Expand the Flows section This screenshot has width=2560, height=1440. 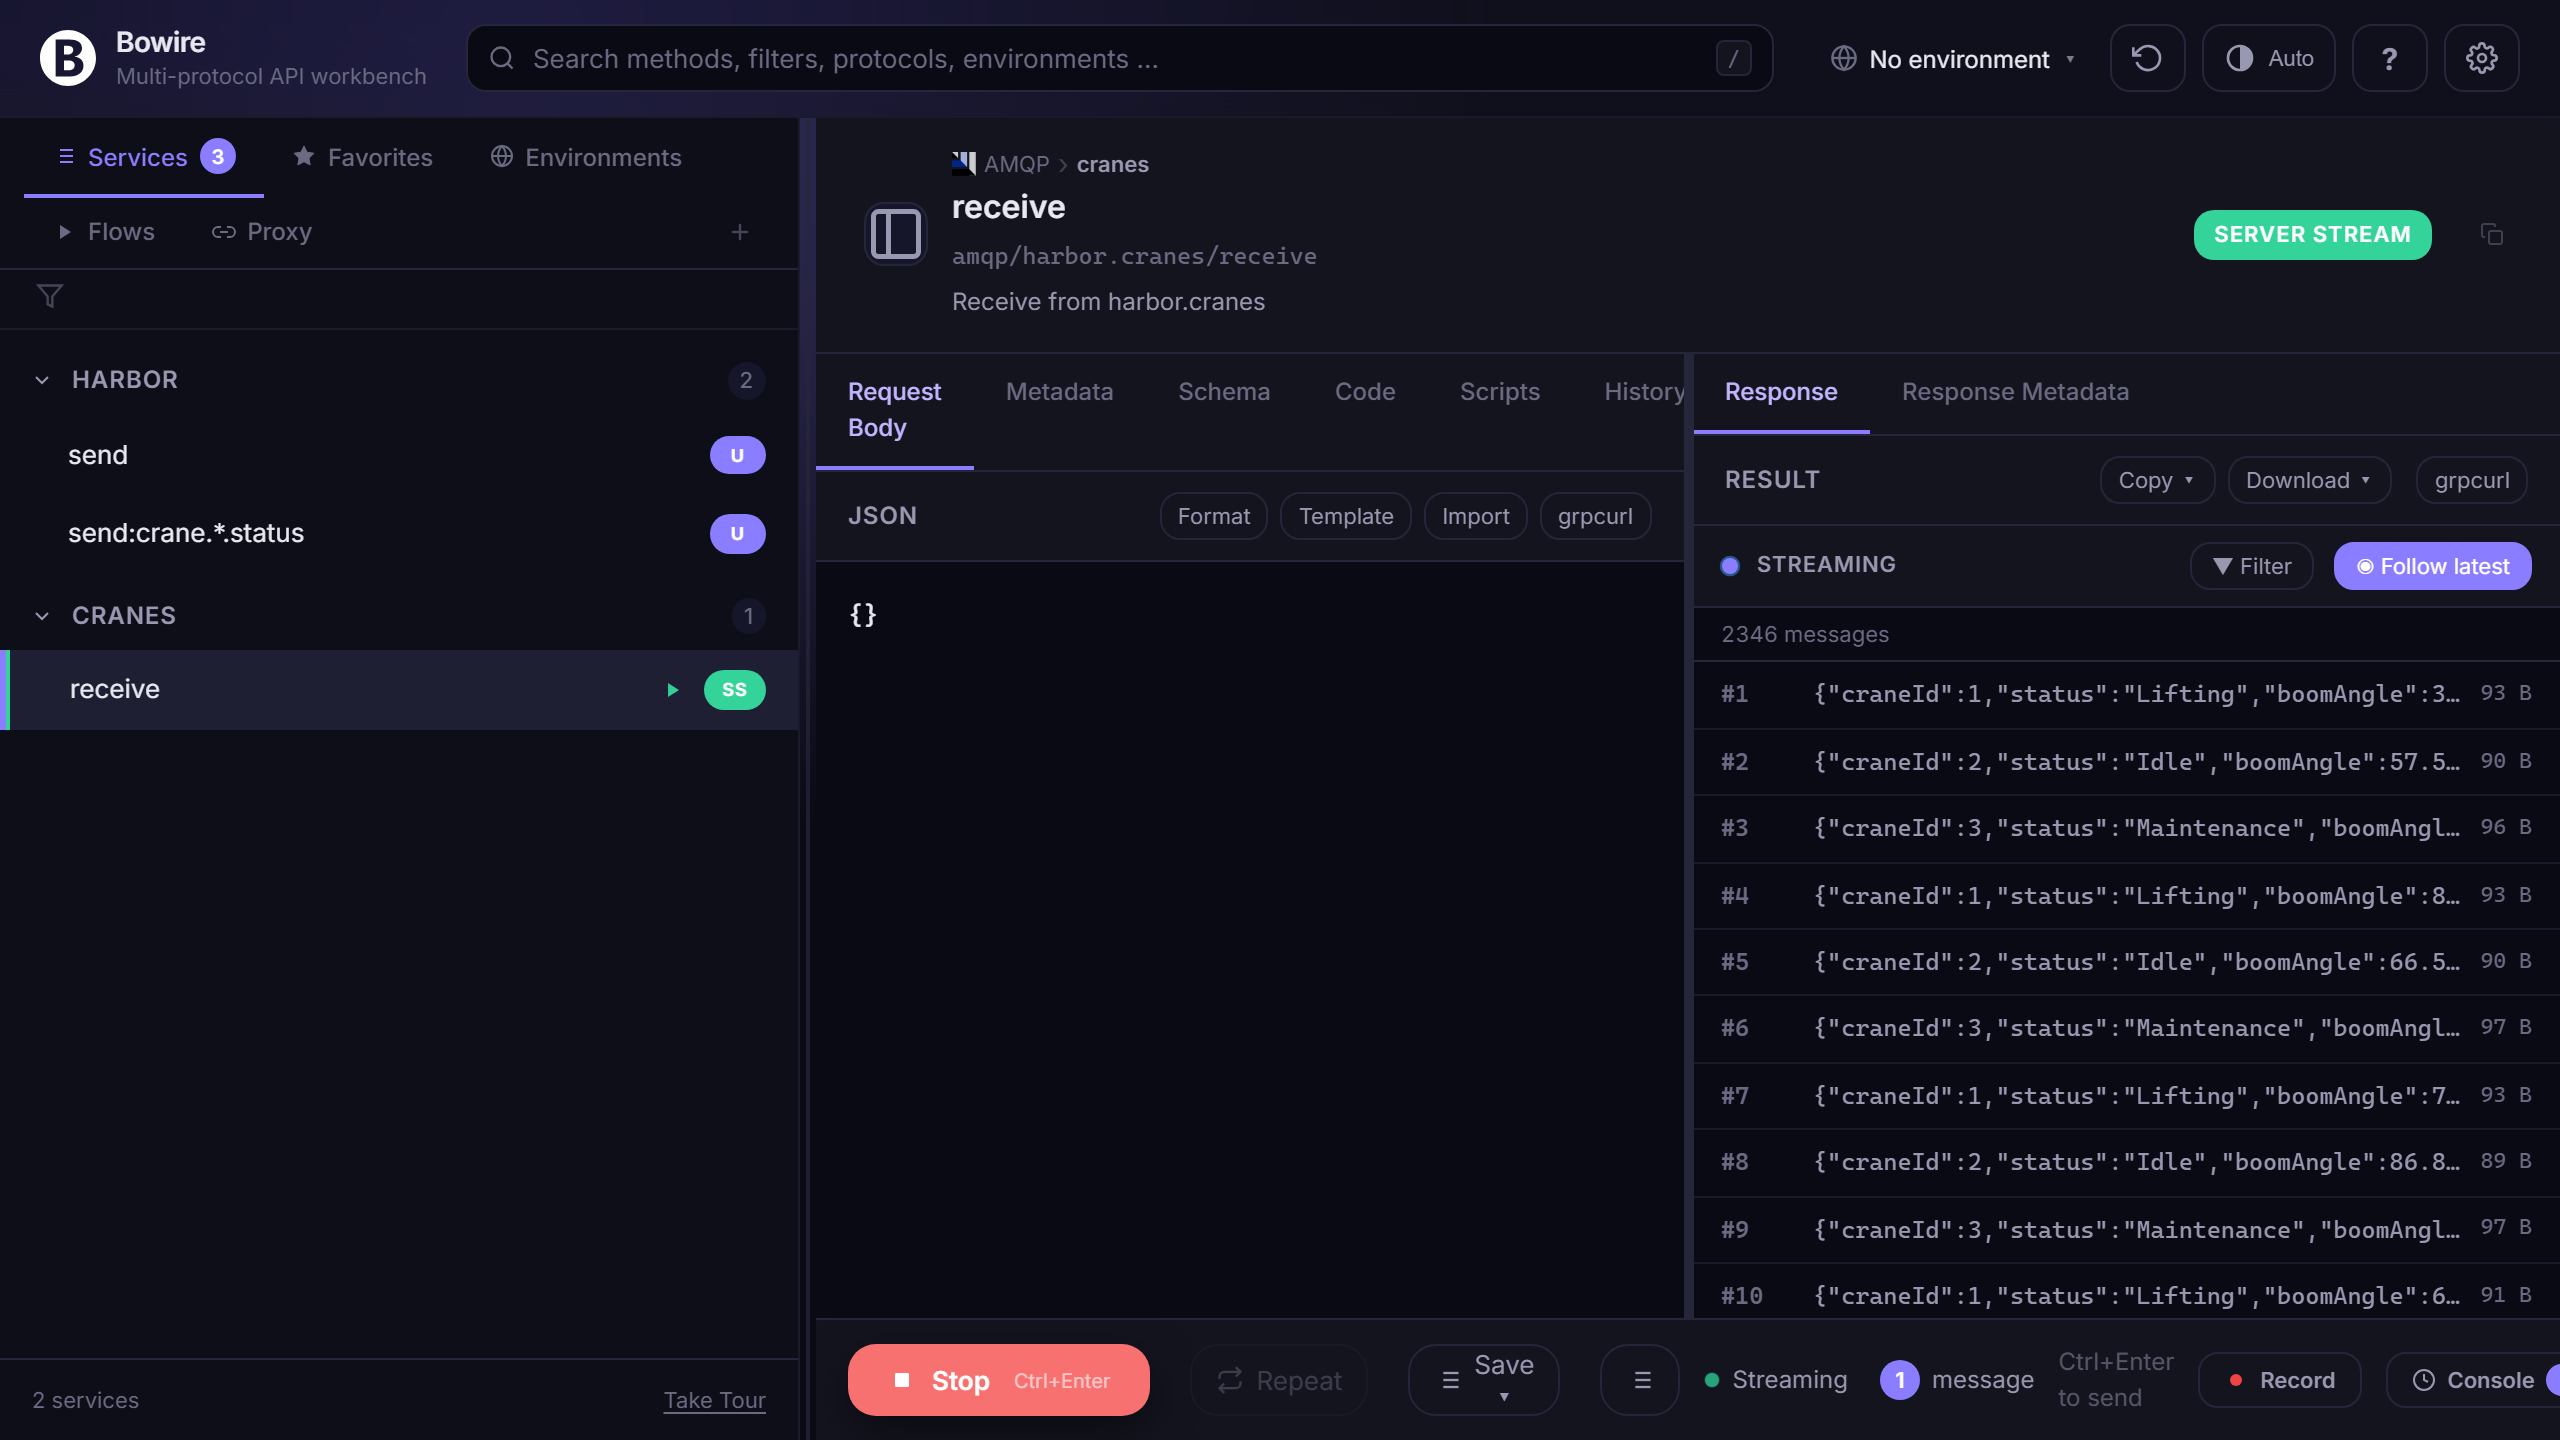pyautogui.click(x=106, y=232)
